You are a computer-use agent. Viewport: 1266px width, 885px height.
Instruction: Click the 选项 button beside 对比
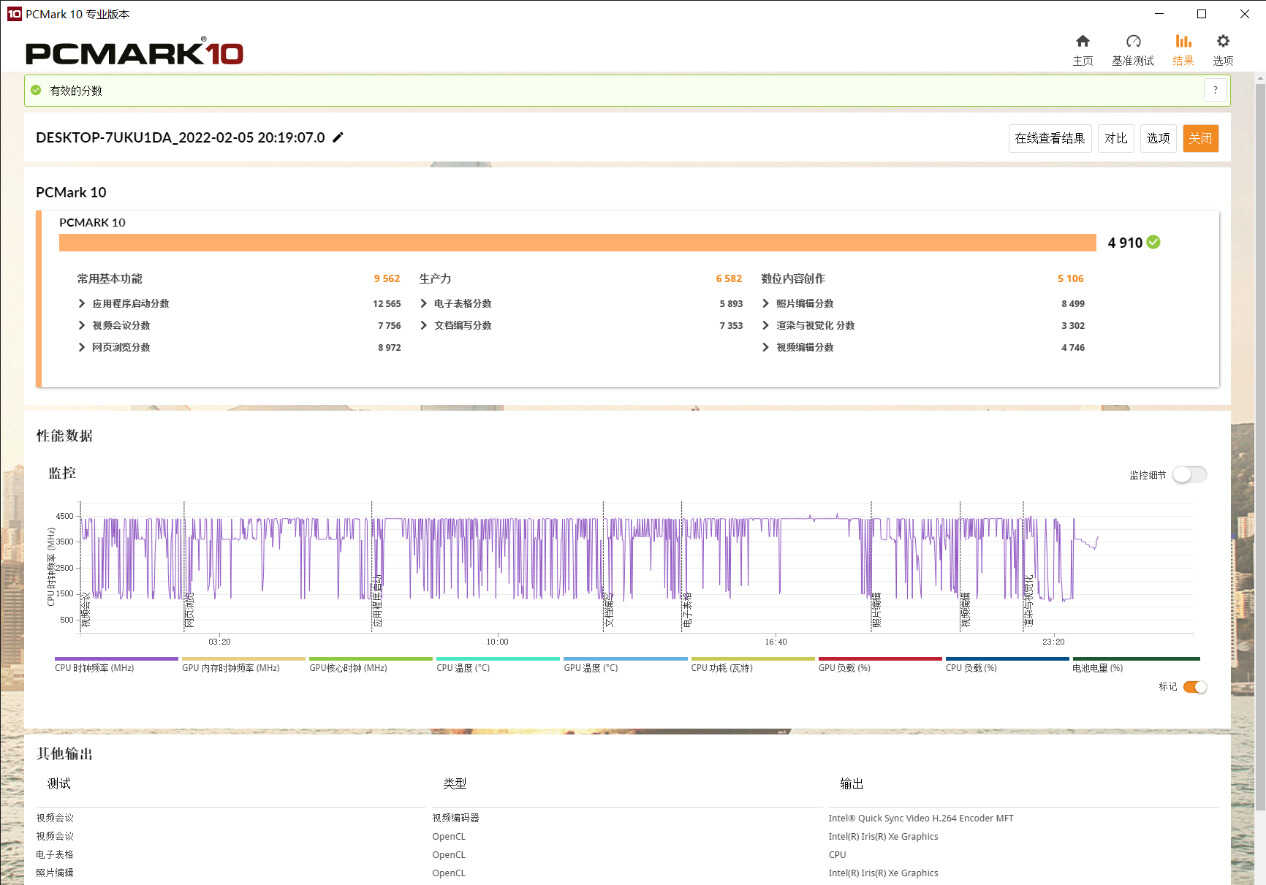(x=1158, y=138)
